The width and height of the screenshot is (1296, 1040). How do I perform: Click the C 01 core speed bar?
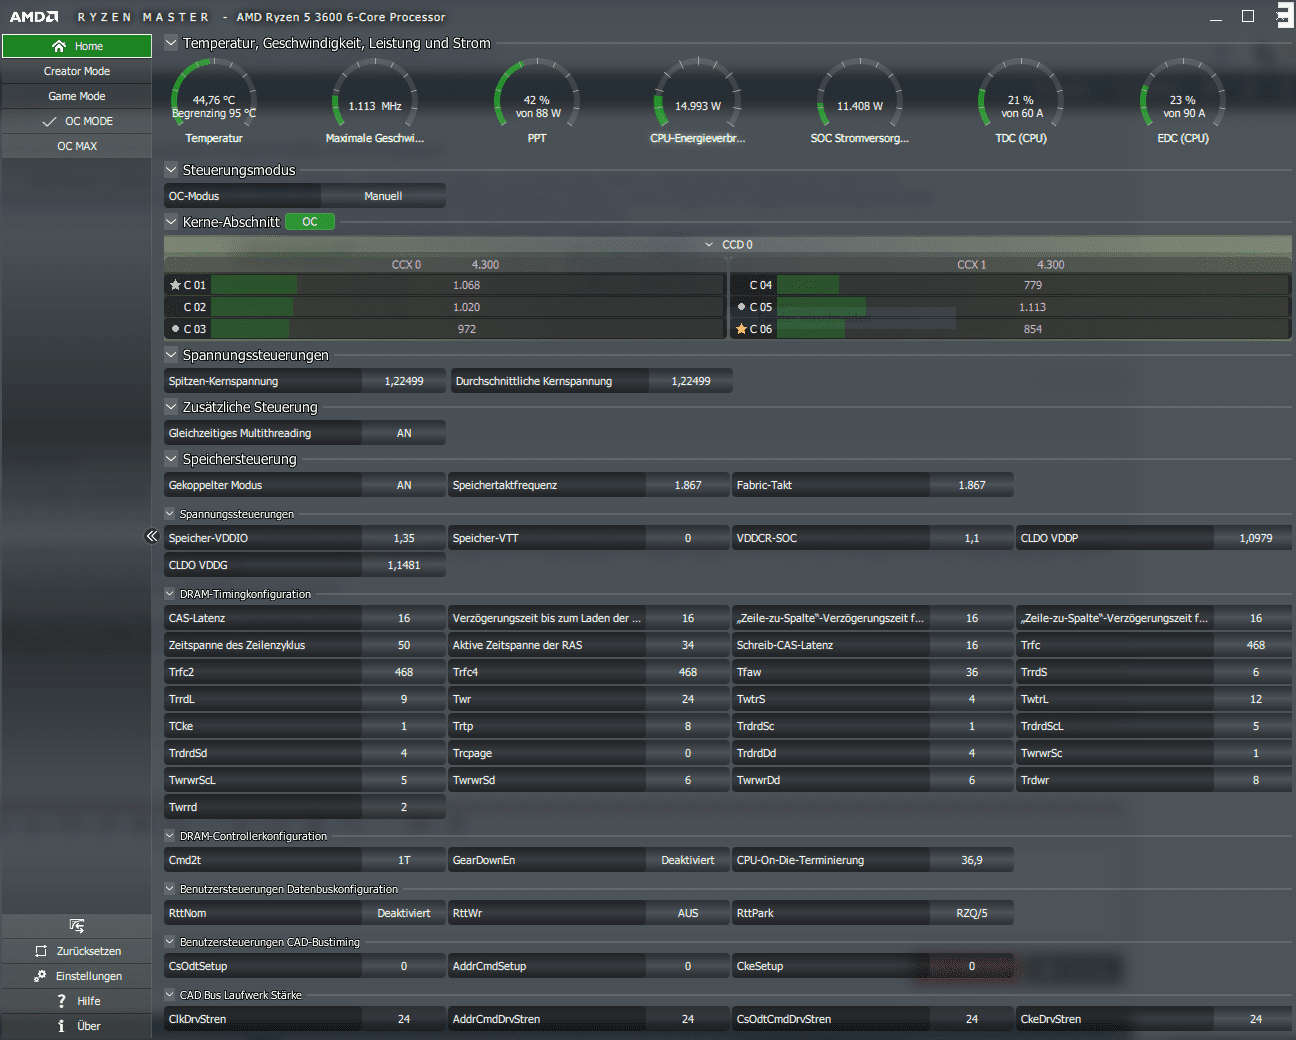tap(467, 285)
